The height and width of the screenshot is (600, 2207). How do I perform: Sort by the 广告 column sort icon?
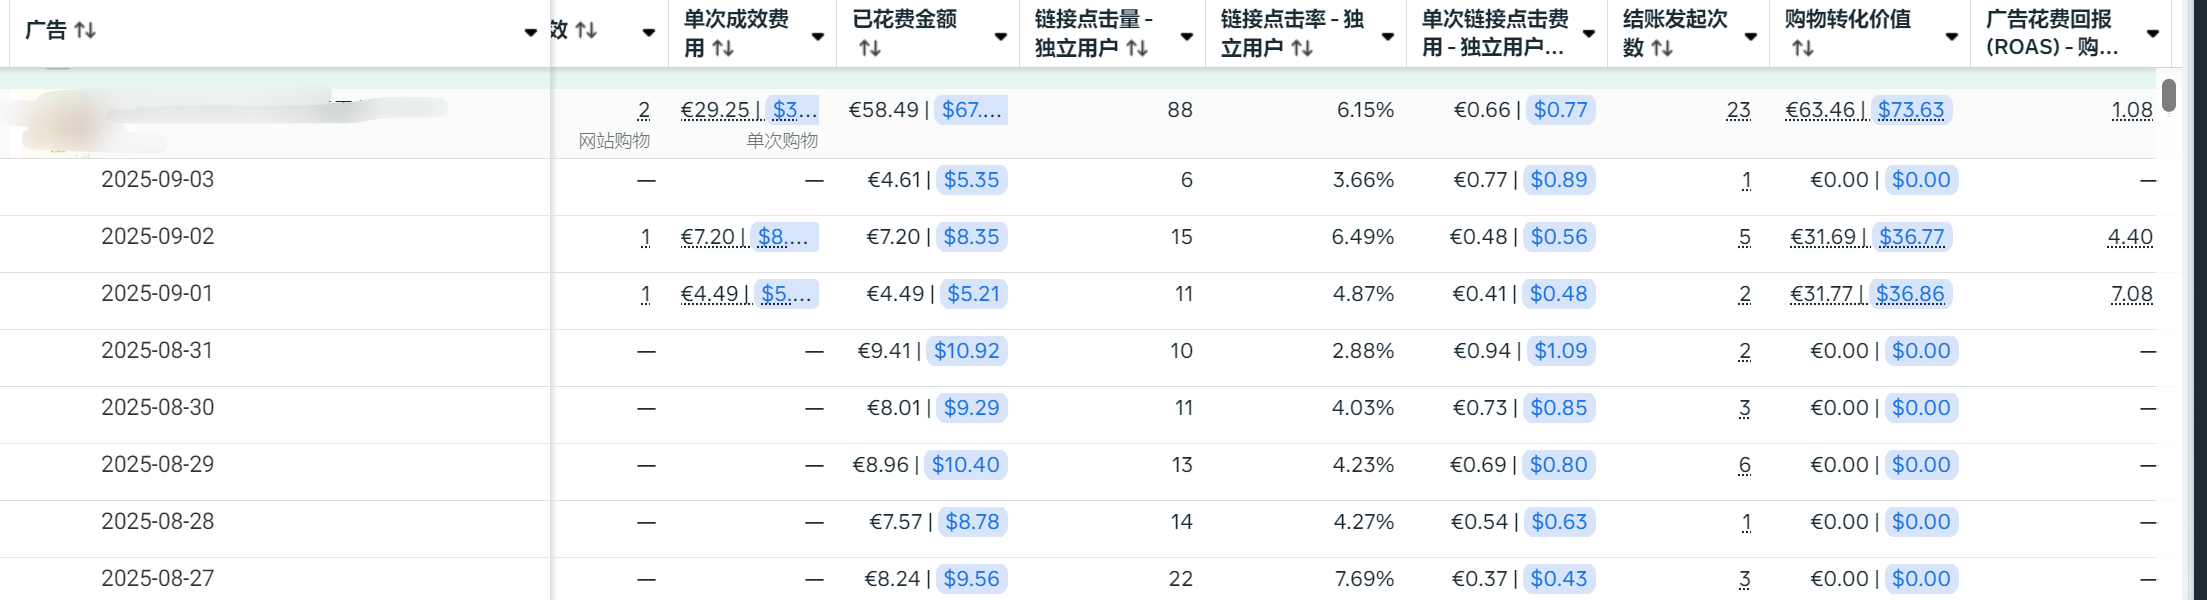click(x=85, y=31)
